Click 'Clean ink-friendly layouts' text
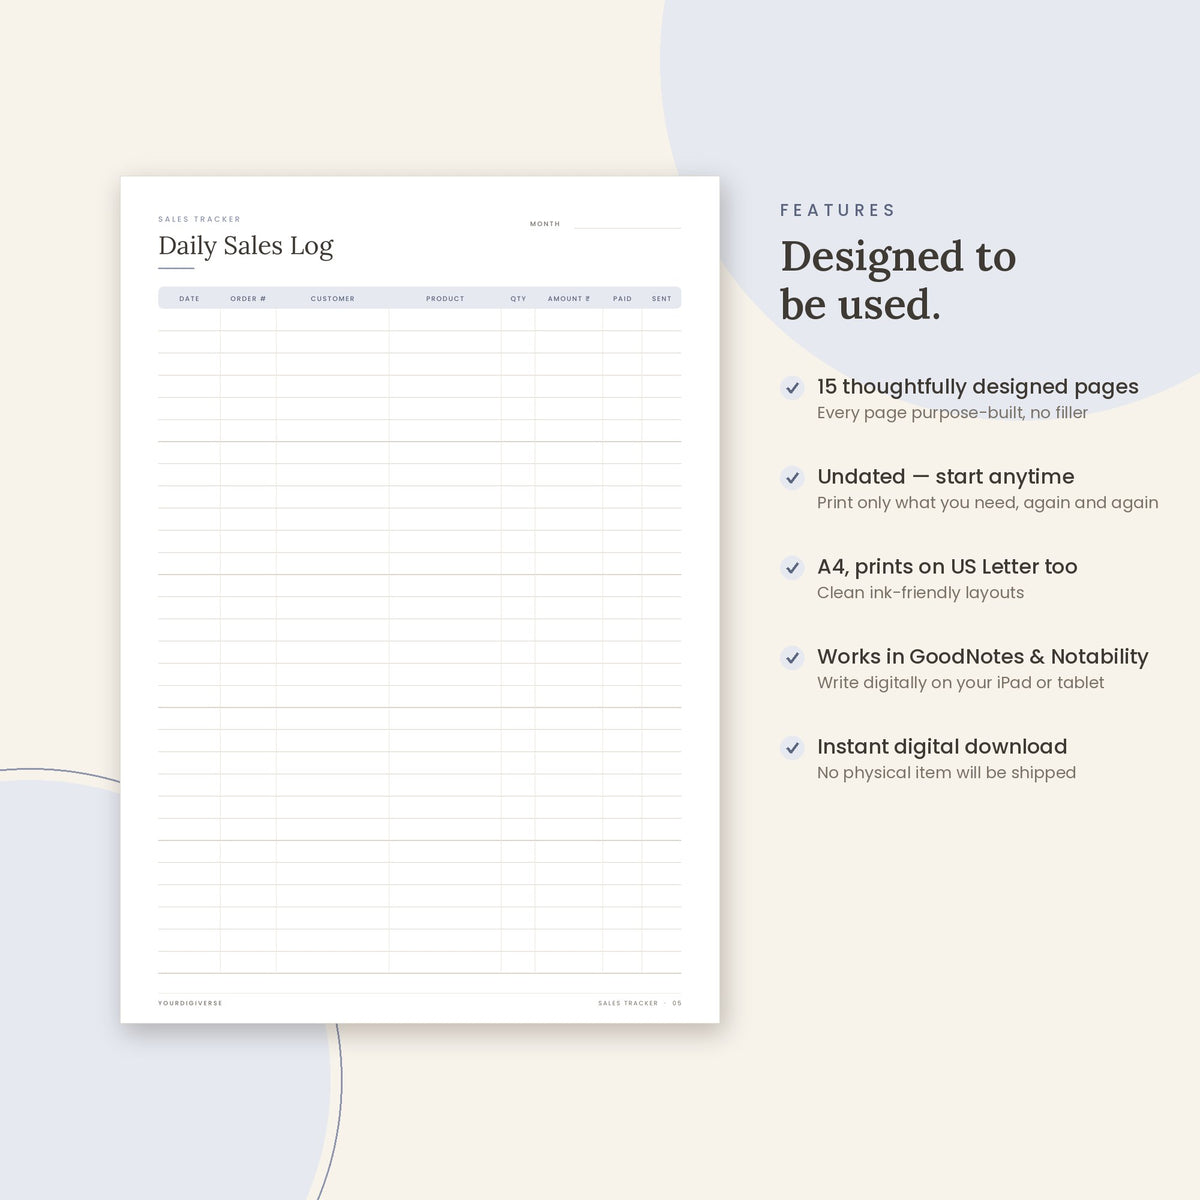 [920, 593]
